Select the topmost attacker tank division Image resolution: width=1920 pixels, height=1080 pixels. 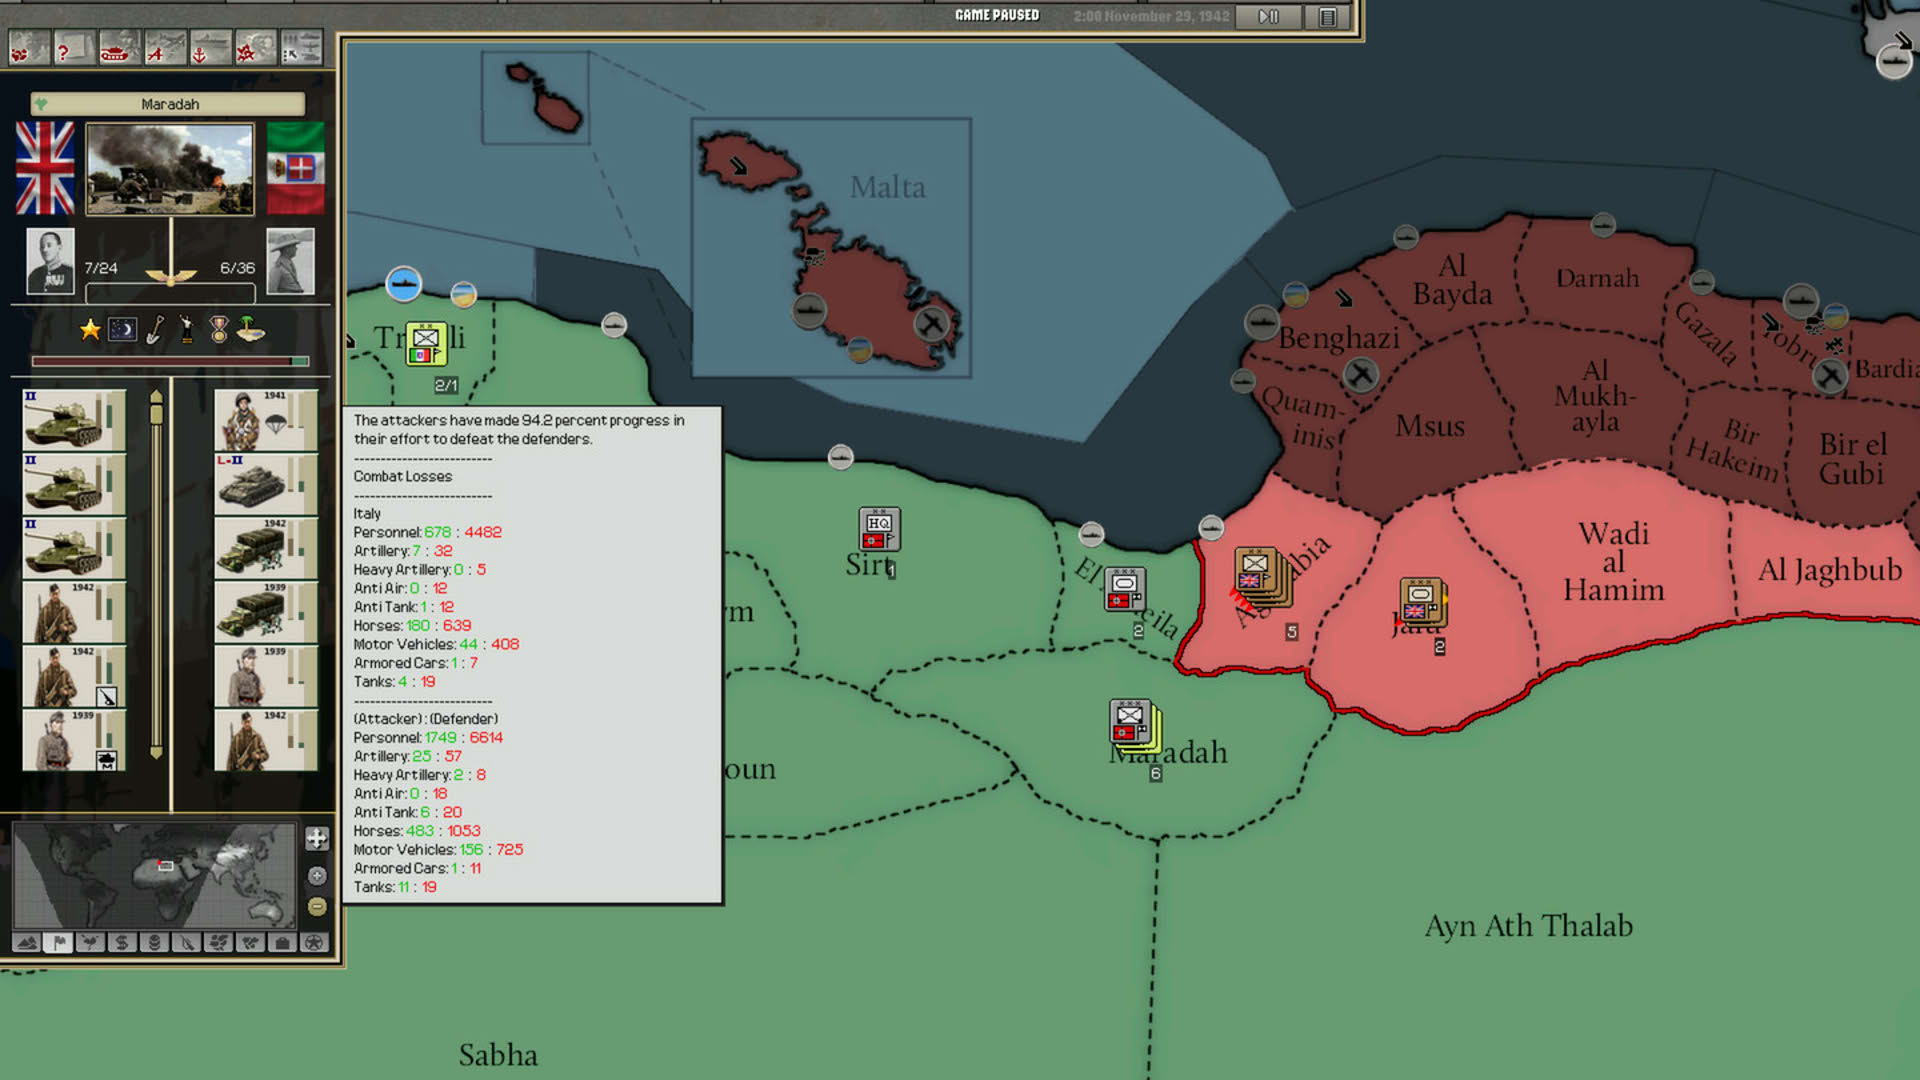pyautogui.click(x=74, y=420)
